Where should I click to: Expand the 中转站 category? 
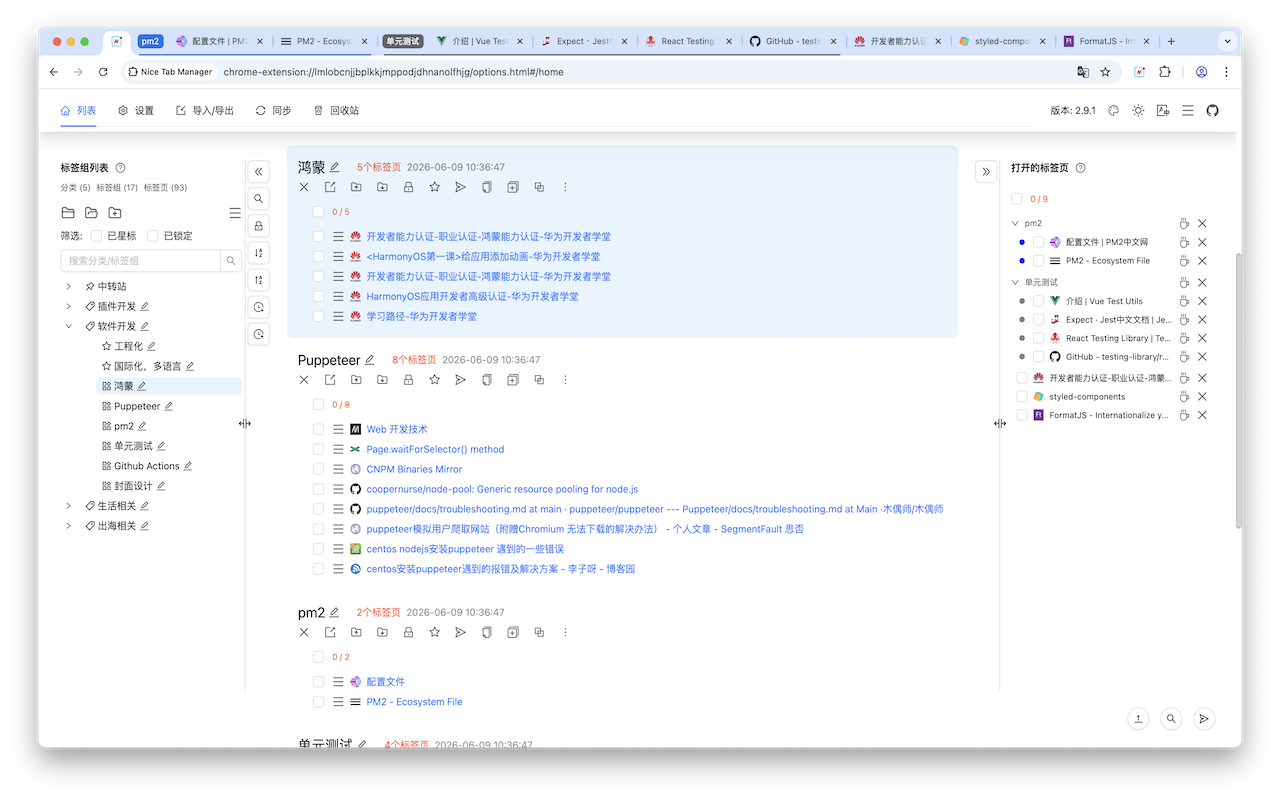pos(68,286)
